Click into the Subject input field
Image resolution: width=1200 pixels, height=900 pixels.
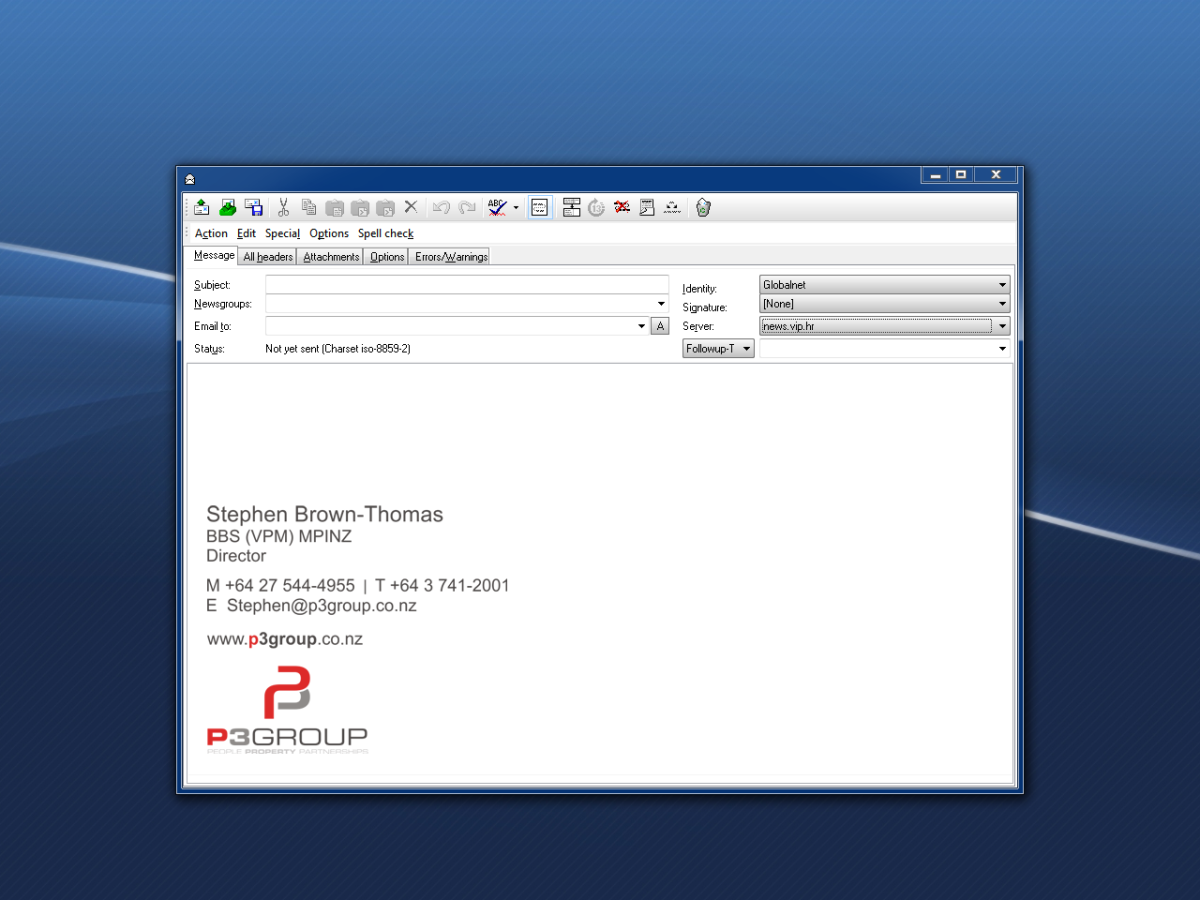click(x=467, y=285)
